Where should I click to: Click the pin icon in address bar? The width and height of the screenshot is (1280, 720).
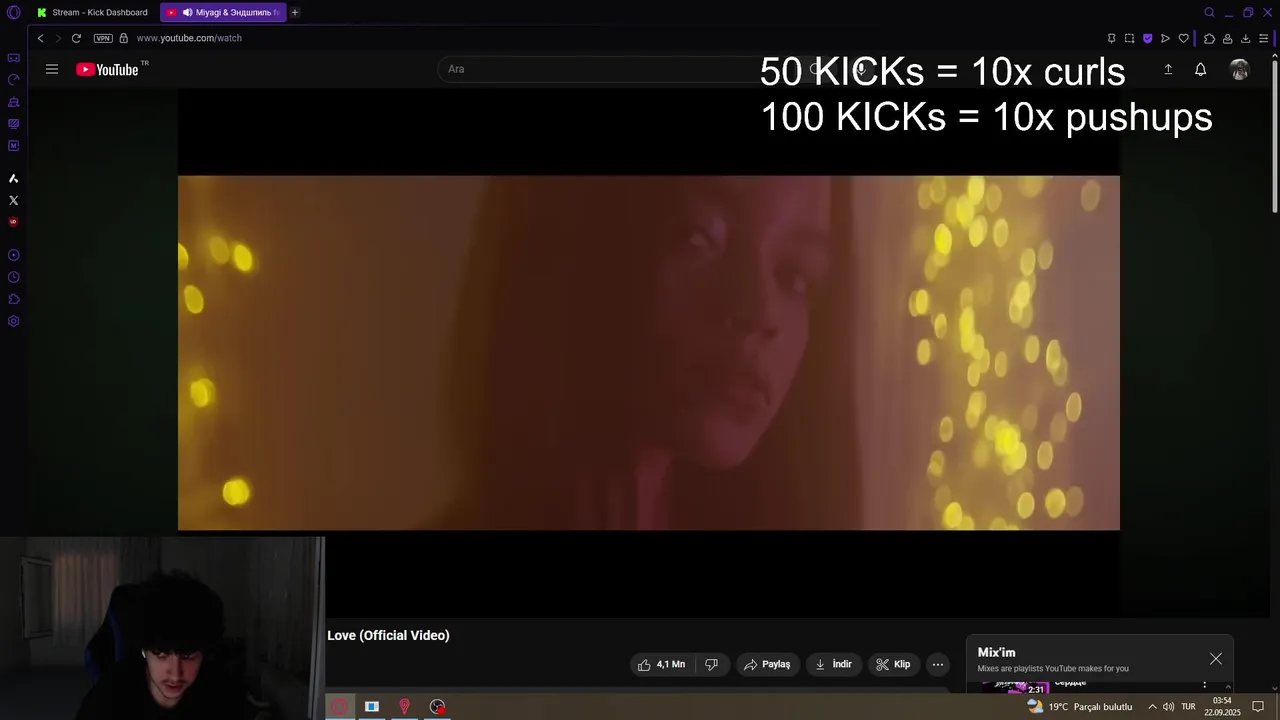[1111, 38]
